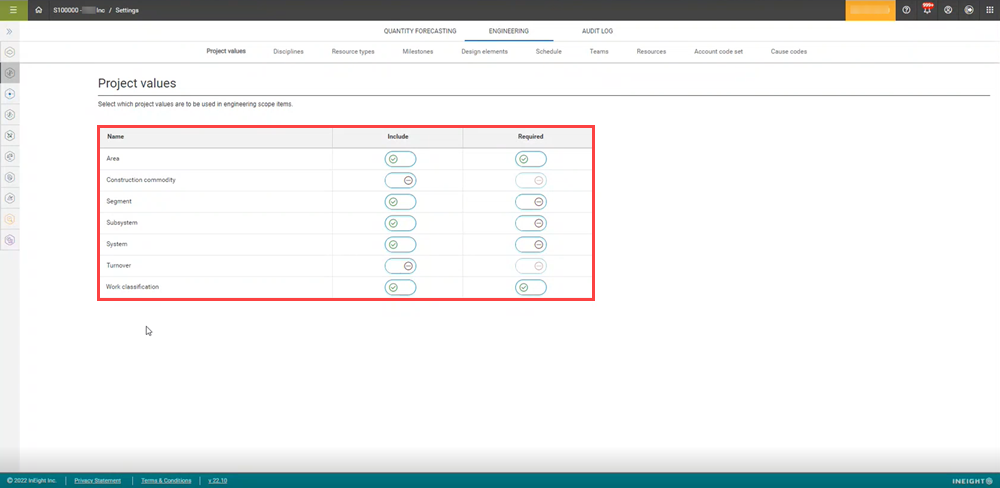The image size is (1000, 488).
Task: Click the highlighted active sidebar hexagon icon
Action: coord(10,73)
